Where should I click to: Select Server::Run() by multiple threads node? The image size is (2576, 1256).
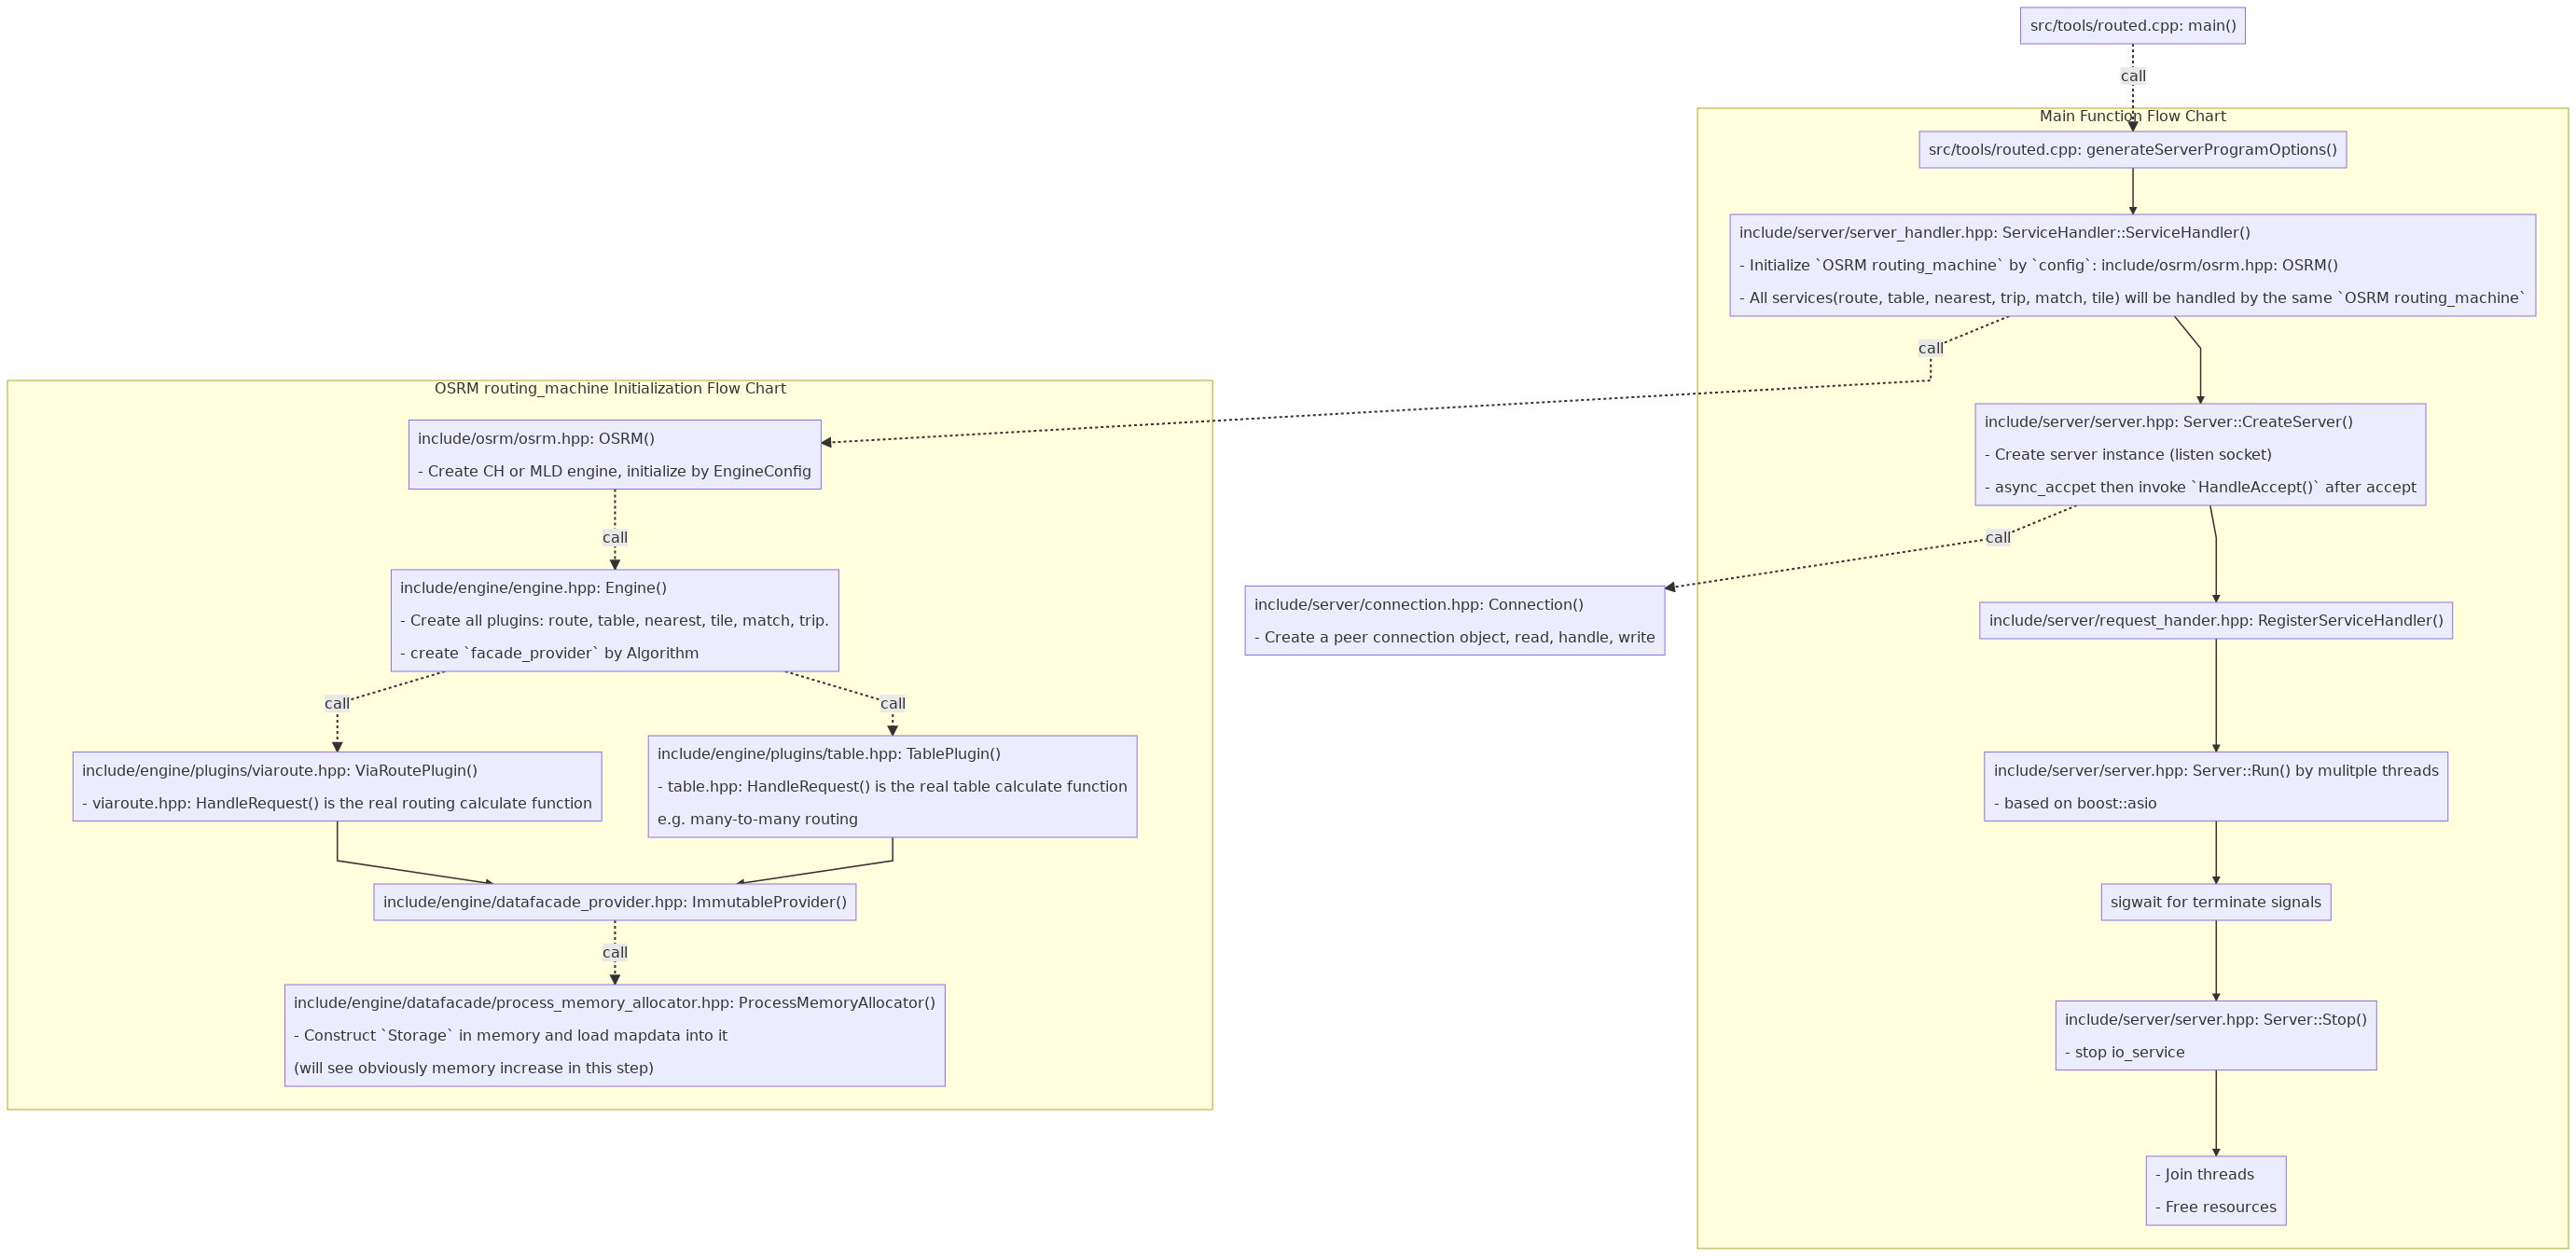[2215, 787]
